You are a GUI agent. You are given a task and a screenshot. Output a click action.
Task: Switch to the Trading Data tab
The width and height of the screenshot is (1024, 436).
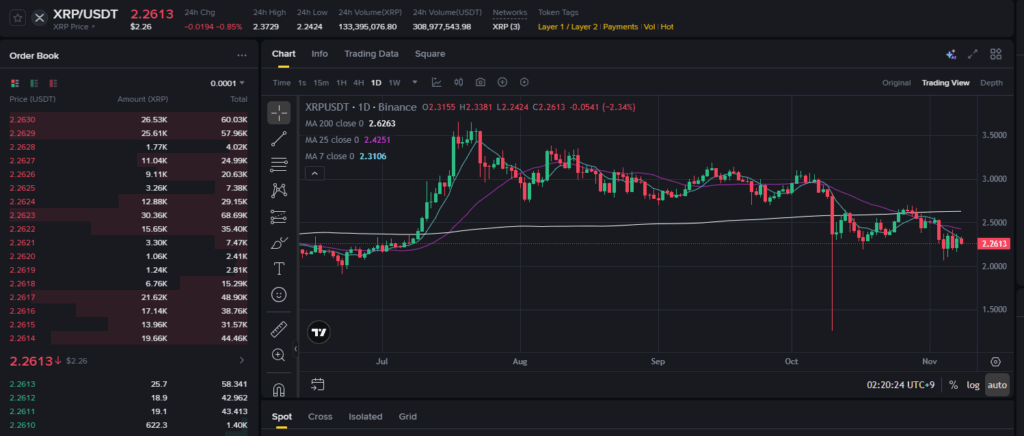tap(371, 54)
